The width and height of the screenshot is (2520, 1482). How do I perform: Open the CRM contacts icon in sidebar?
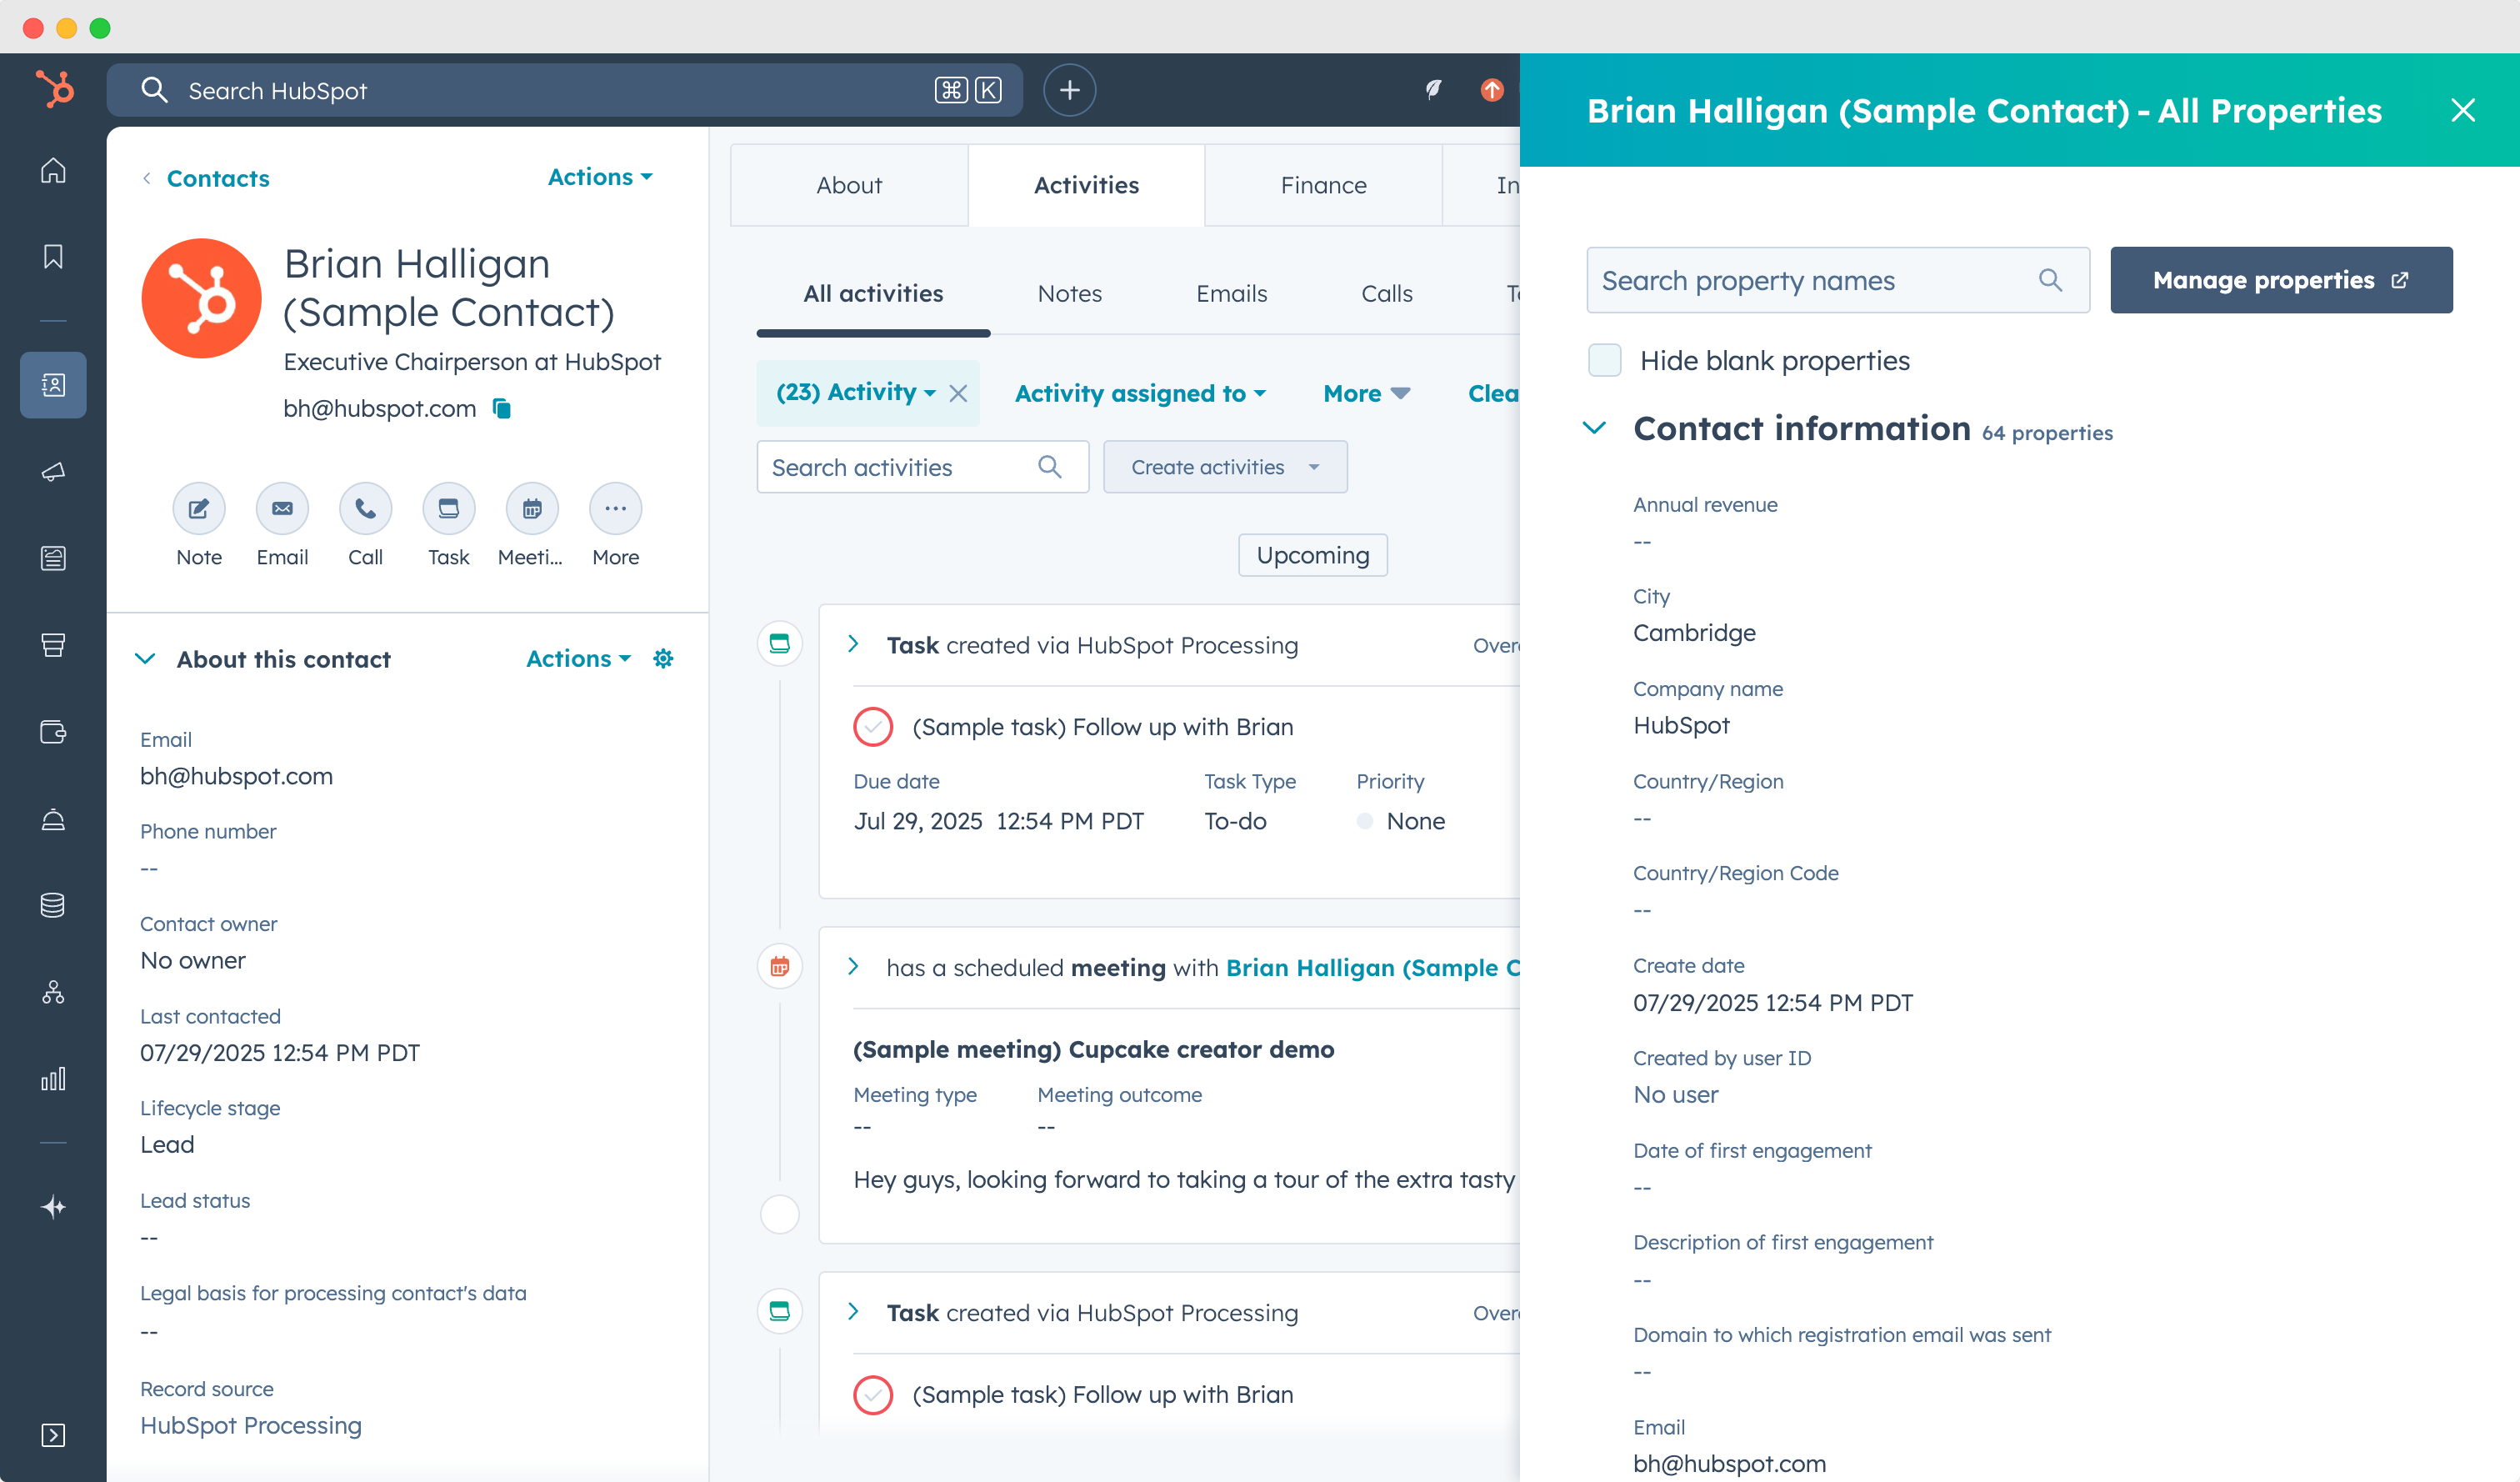[53, 385]
